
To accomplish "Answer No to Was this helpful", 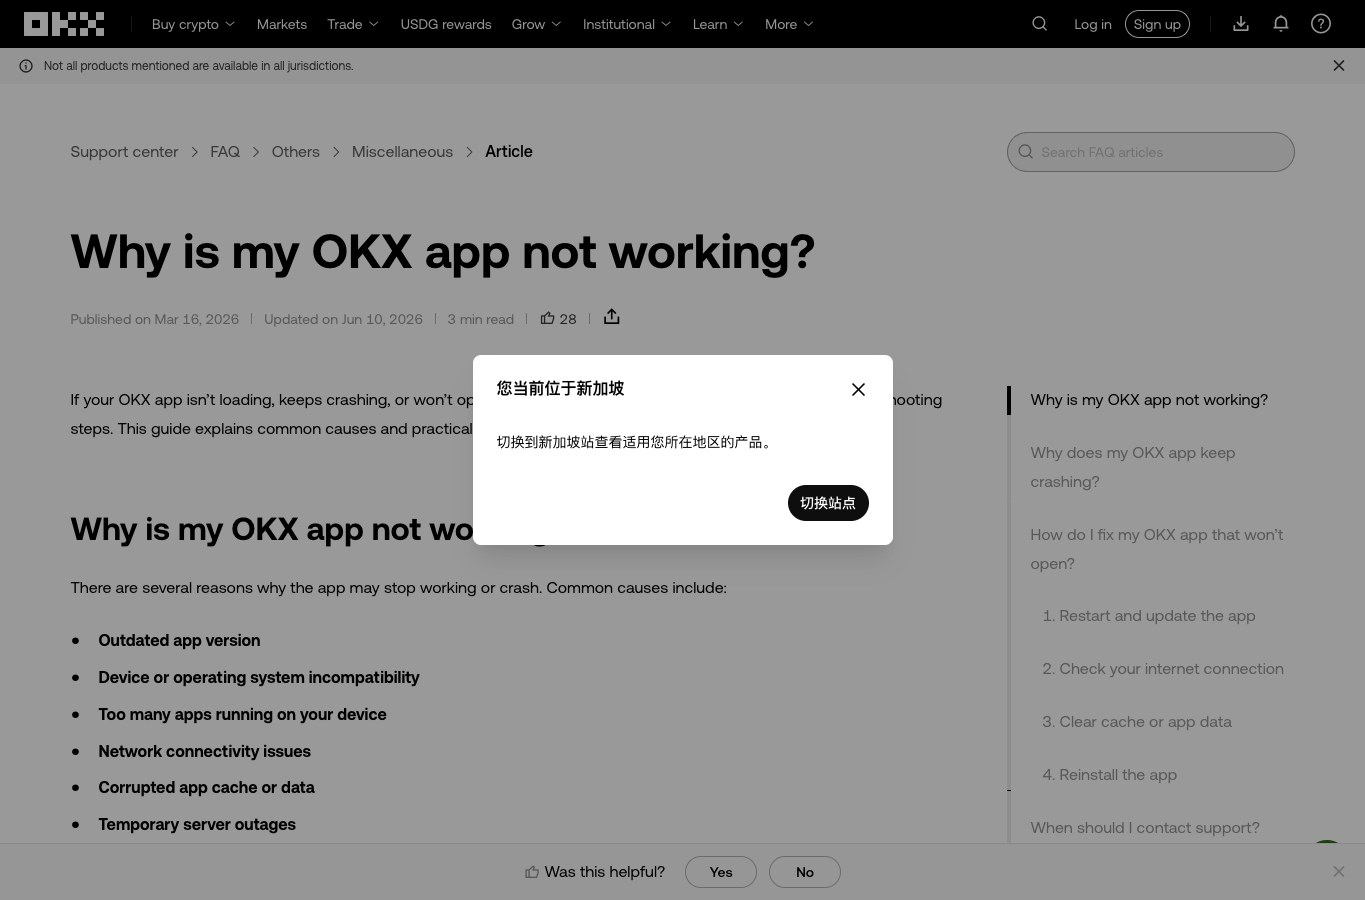I will [805, 872].
